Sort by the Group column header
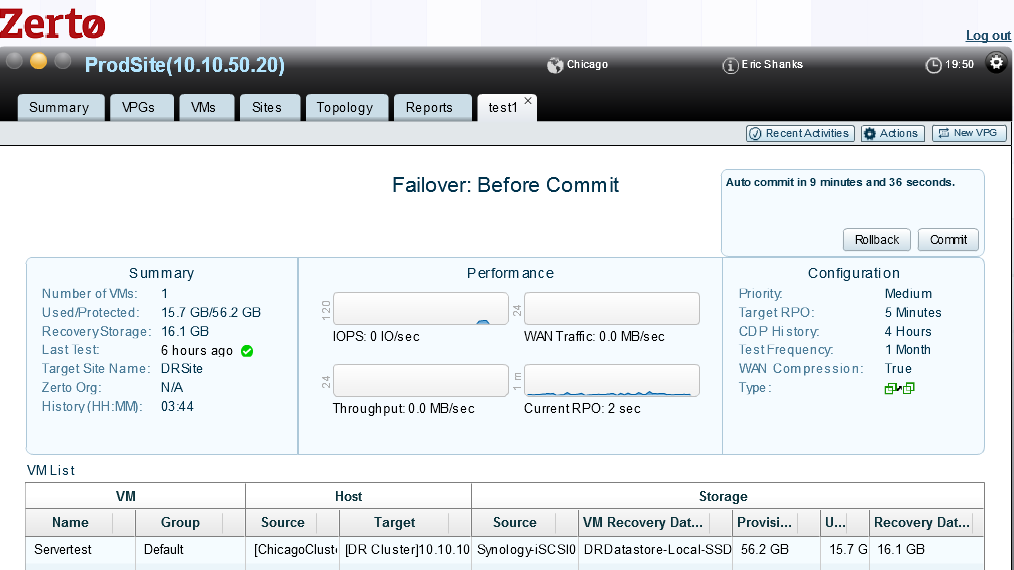Image resolution: width=1014 pixels, height=570 pixels. click(x=180, y=522)
